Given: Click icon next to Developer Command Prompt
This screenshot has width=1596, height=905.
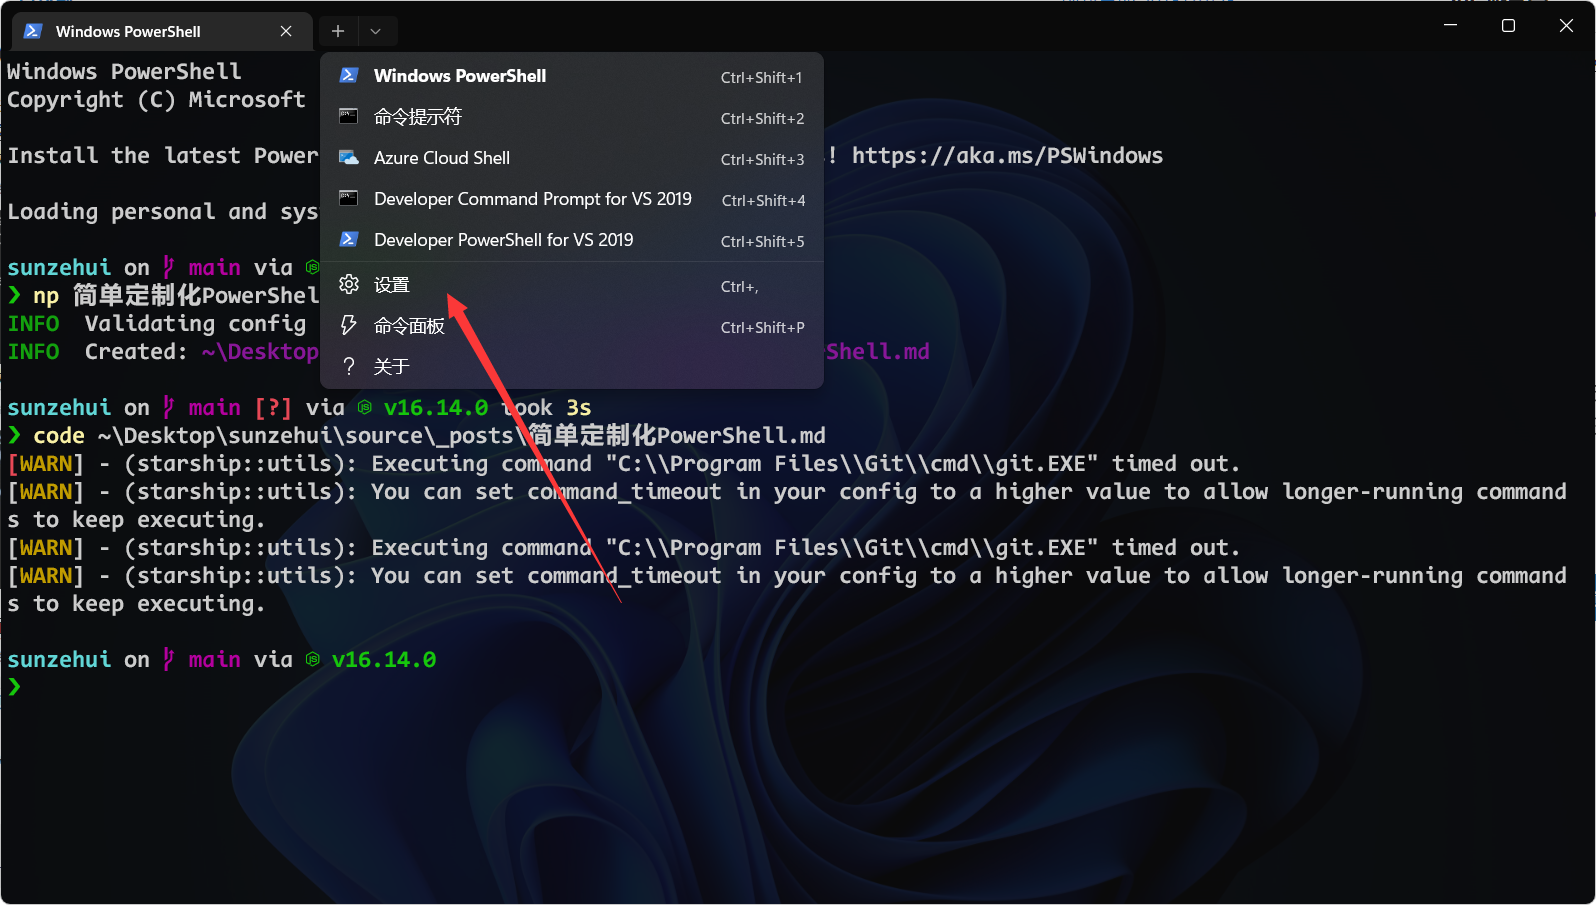Looking at the screenshot, I should click(x=349, y=198).
